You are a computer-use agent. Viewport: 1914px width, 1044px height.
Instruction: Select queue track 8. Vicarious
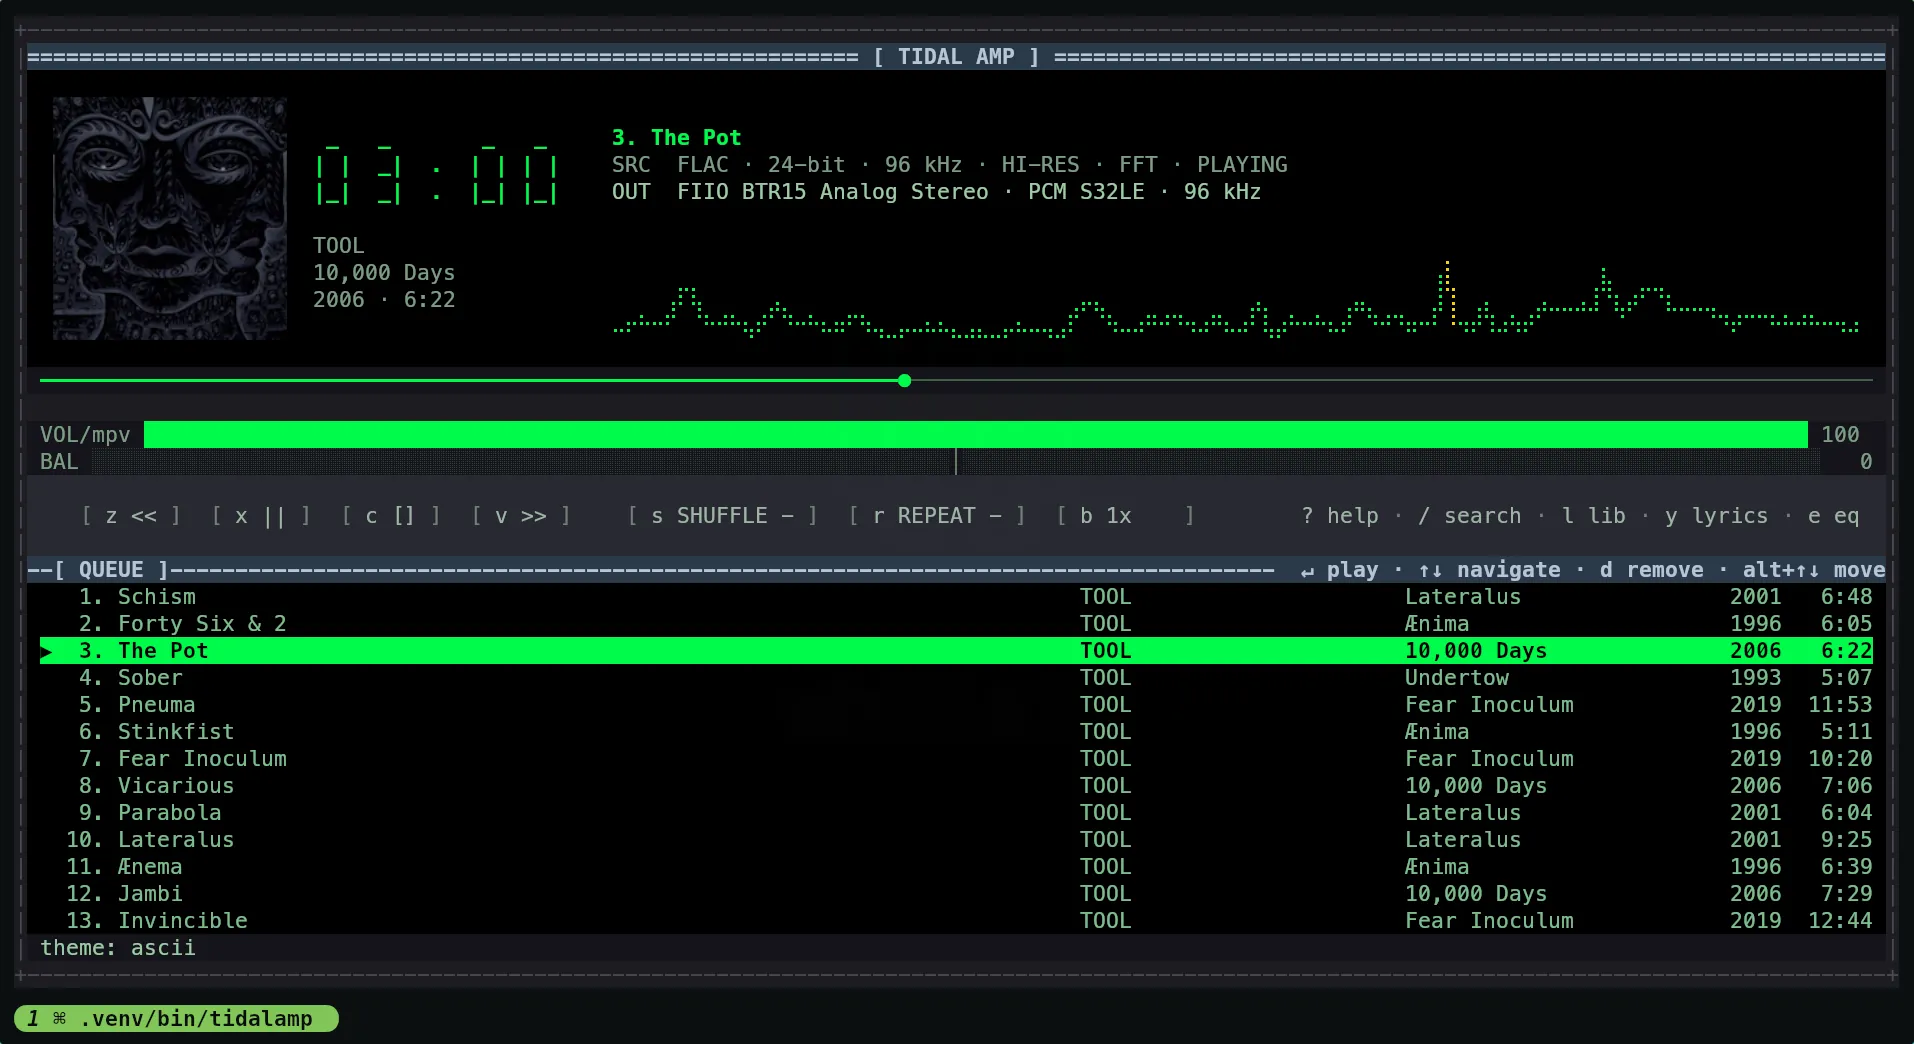(x=956, y=786)
